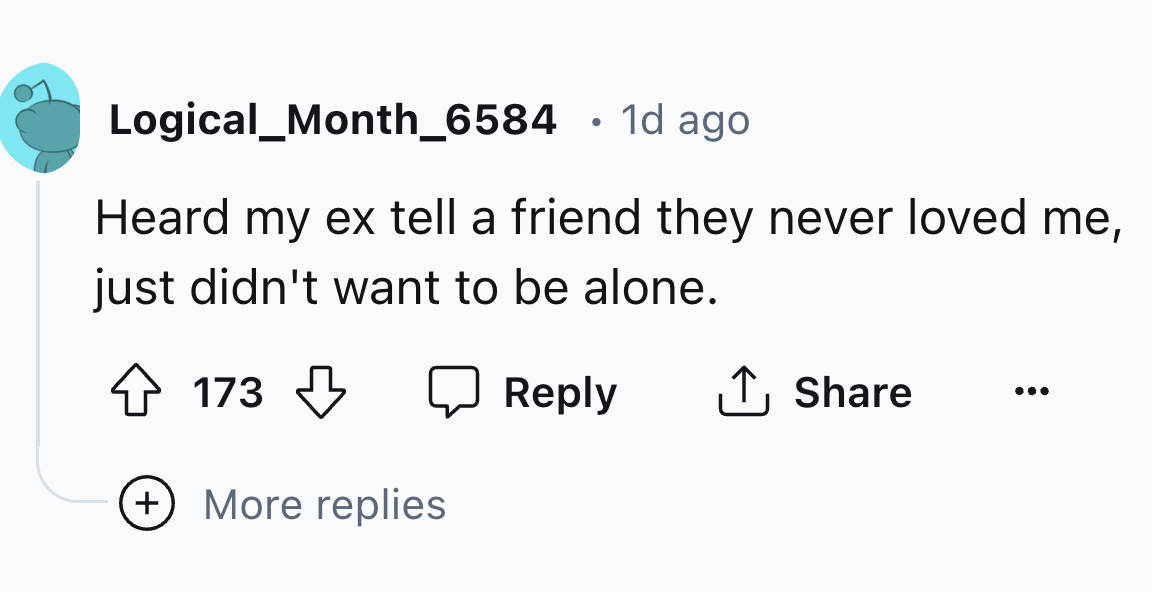Open more options with the ellipsis control

click(1031, 391)
